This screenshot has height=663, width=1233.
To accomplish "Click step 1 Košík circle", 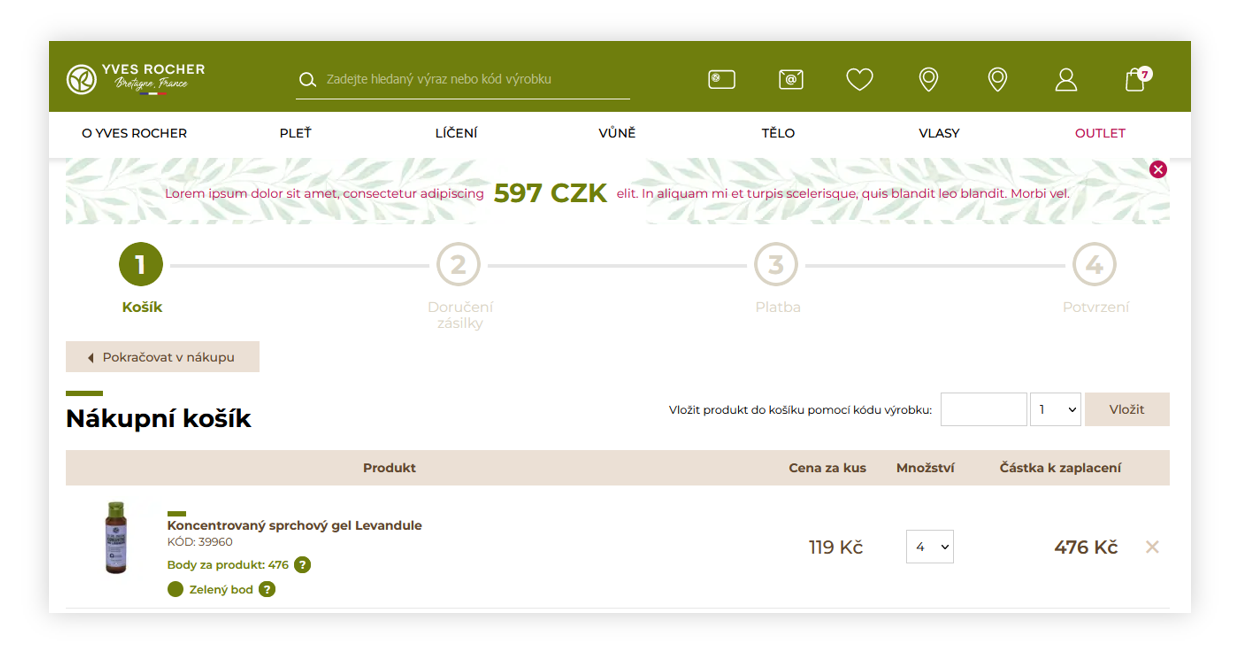I will 141,265.
